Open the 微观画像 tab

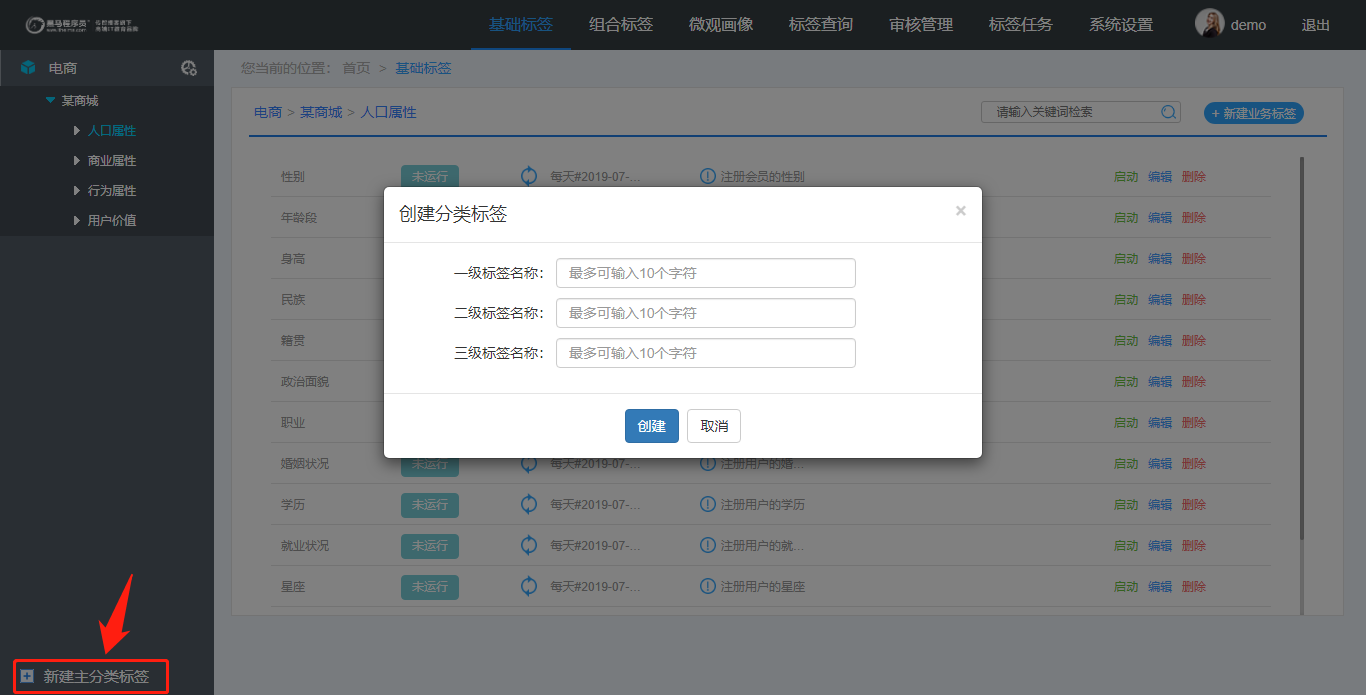point(720,25)
